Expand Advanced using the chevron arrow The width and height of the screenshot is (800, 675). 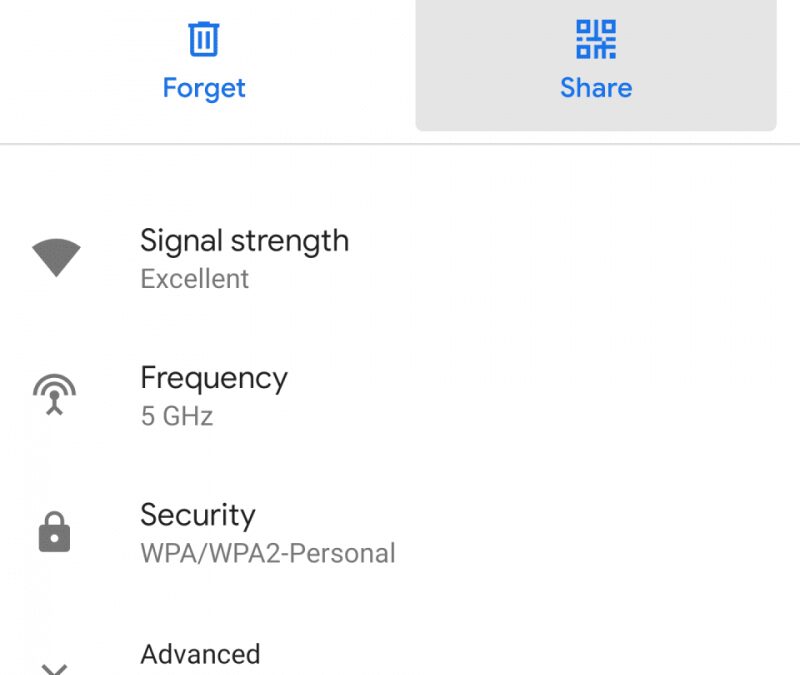[x=55, y=667]
